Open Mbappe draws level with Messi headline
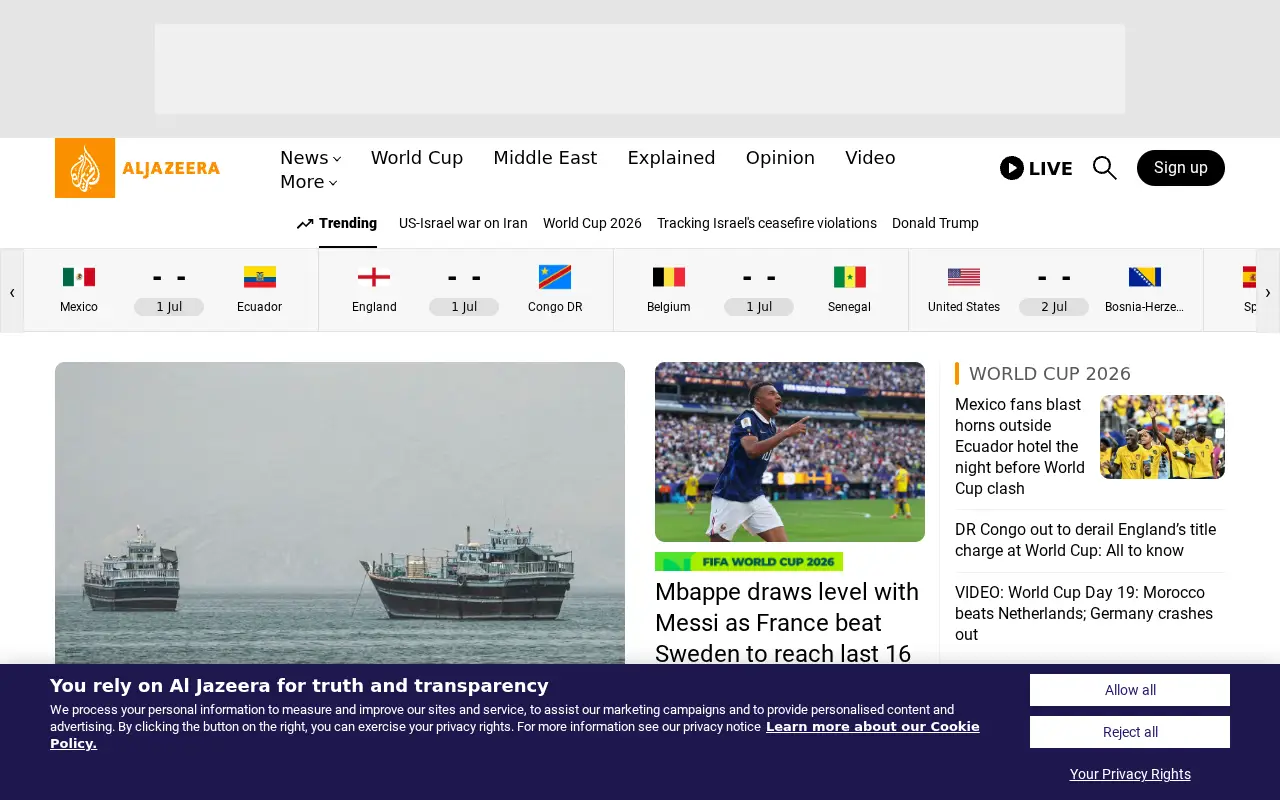 coord(787,622)
